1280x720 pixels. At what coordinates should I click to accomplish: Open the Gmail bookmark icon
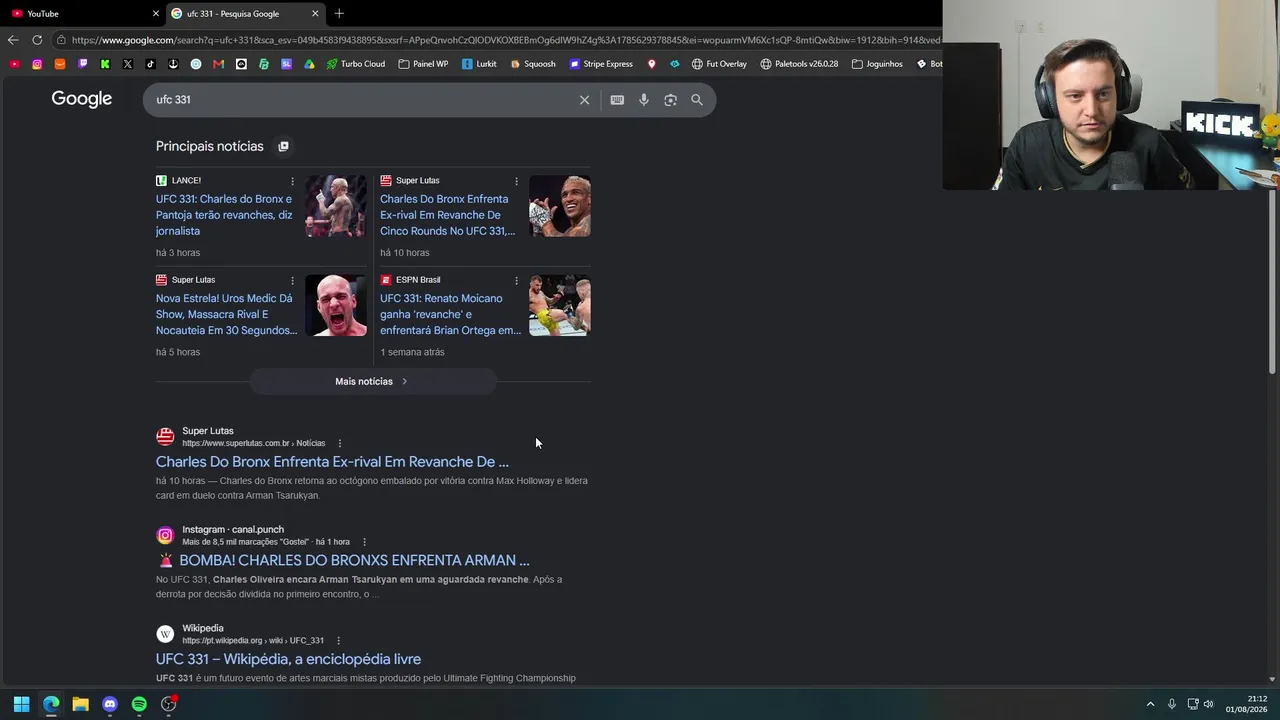(x=218, y=64)
